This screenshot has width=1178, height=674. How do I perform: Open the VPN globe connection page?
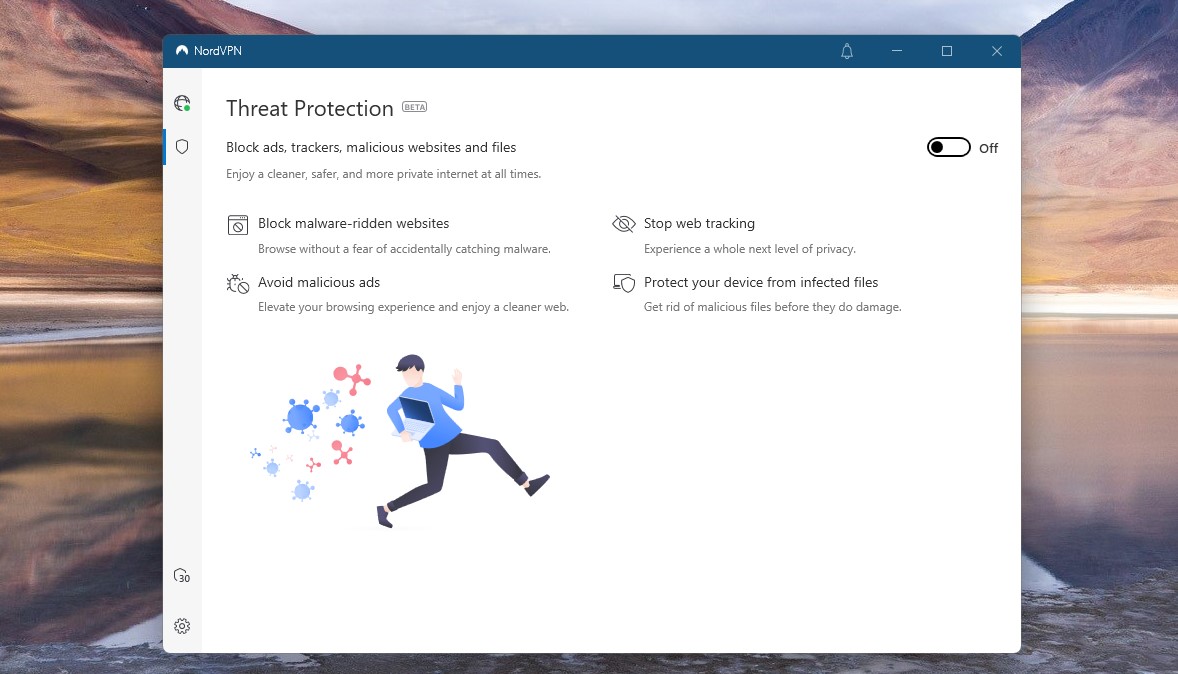tap(182, 103)
